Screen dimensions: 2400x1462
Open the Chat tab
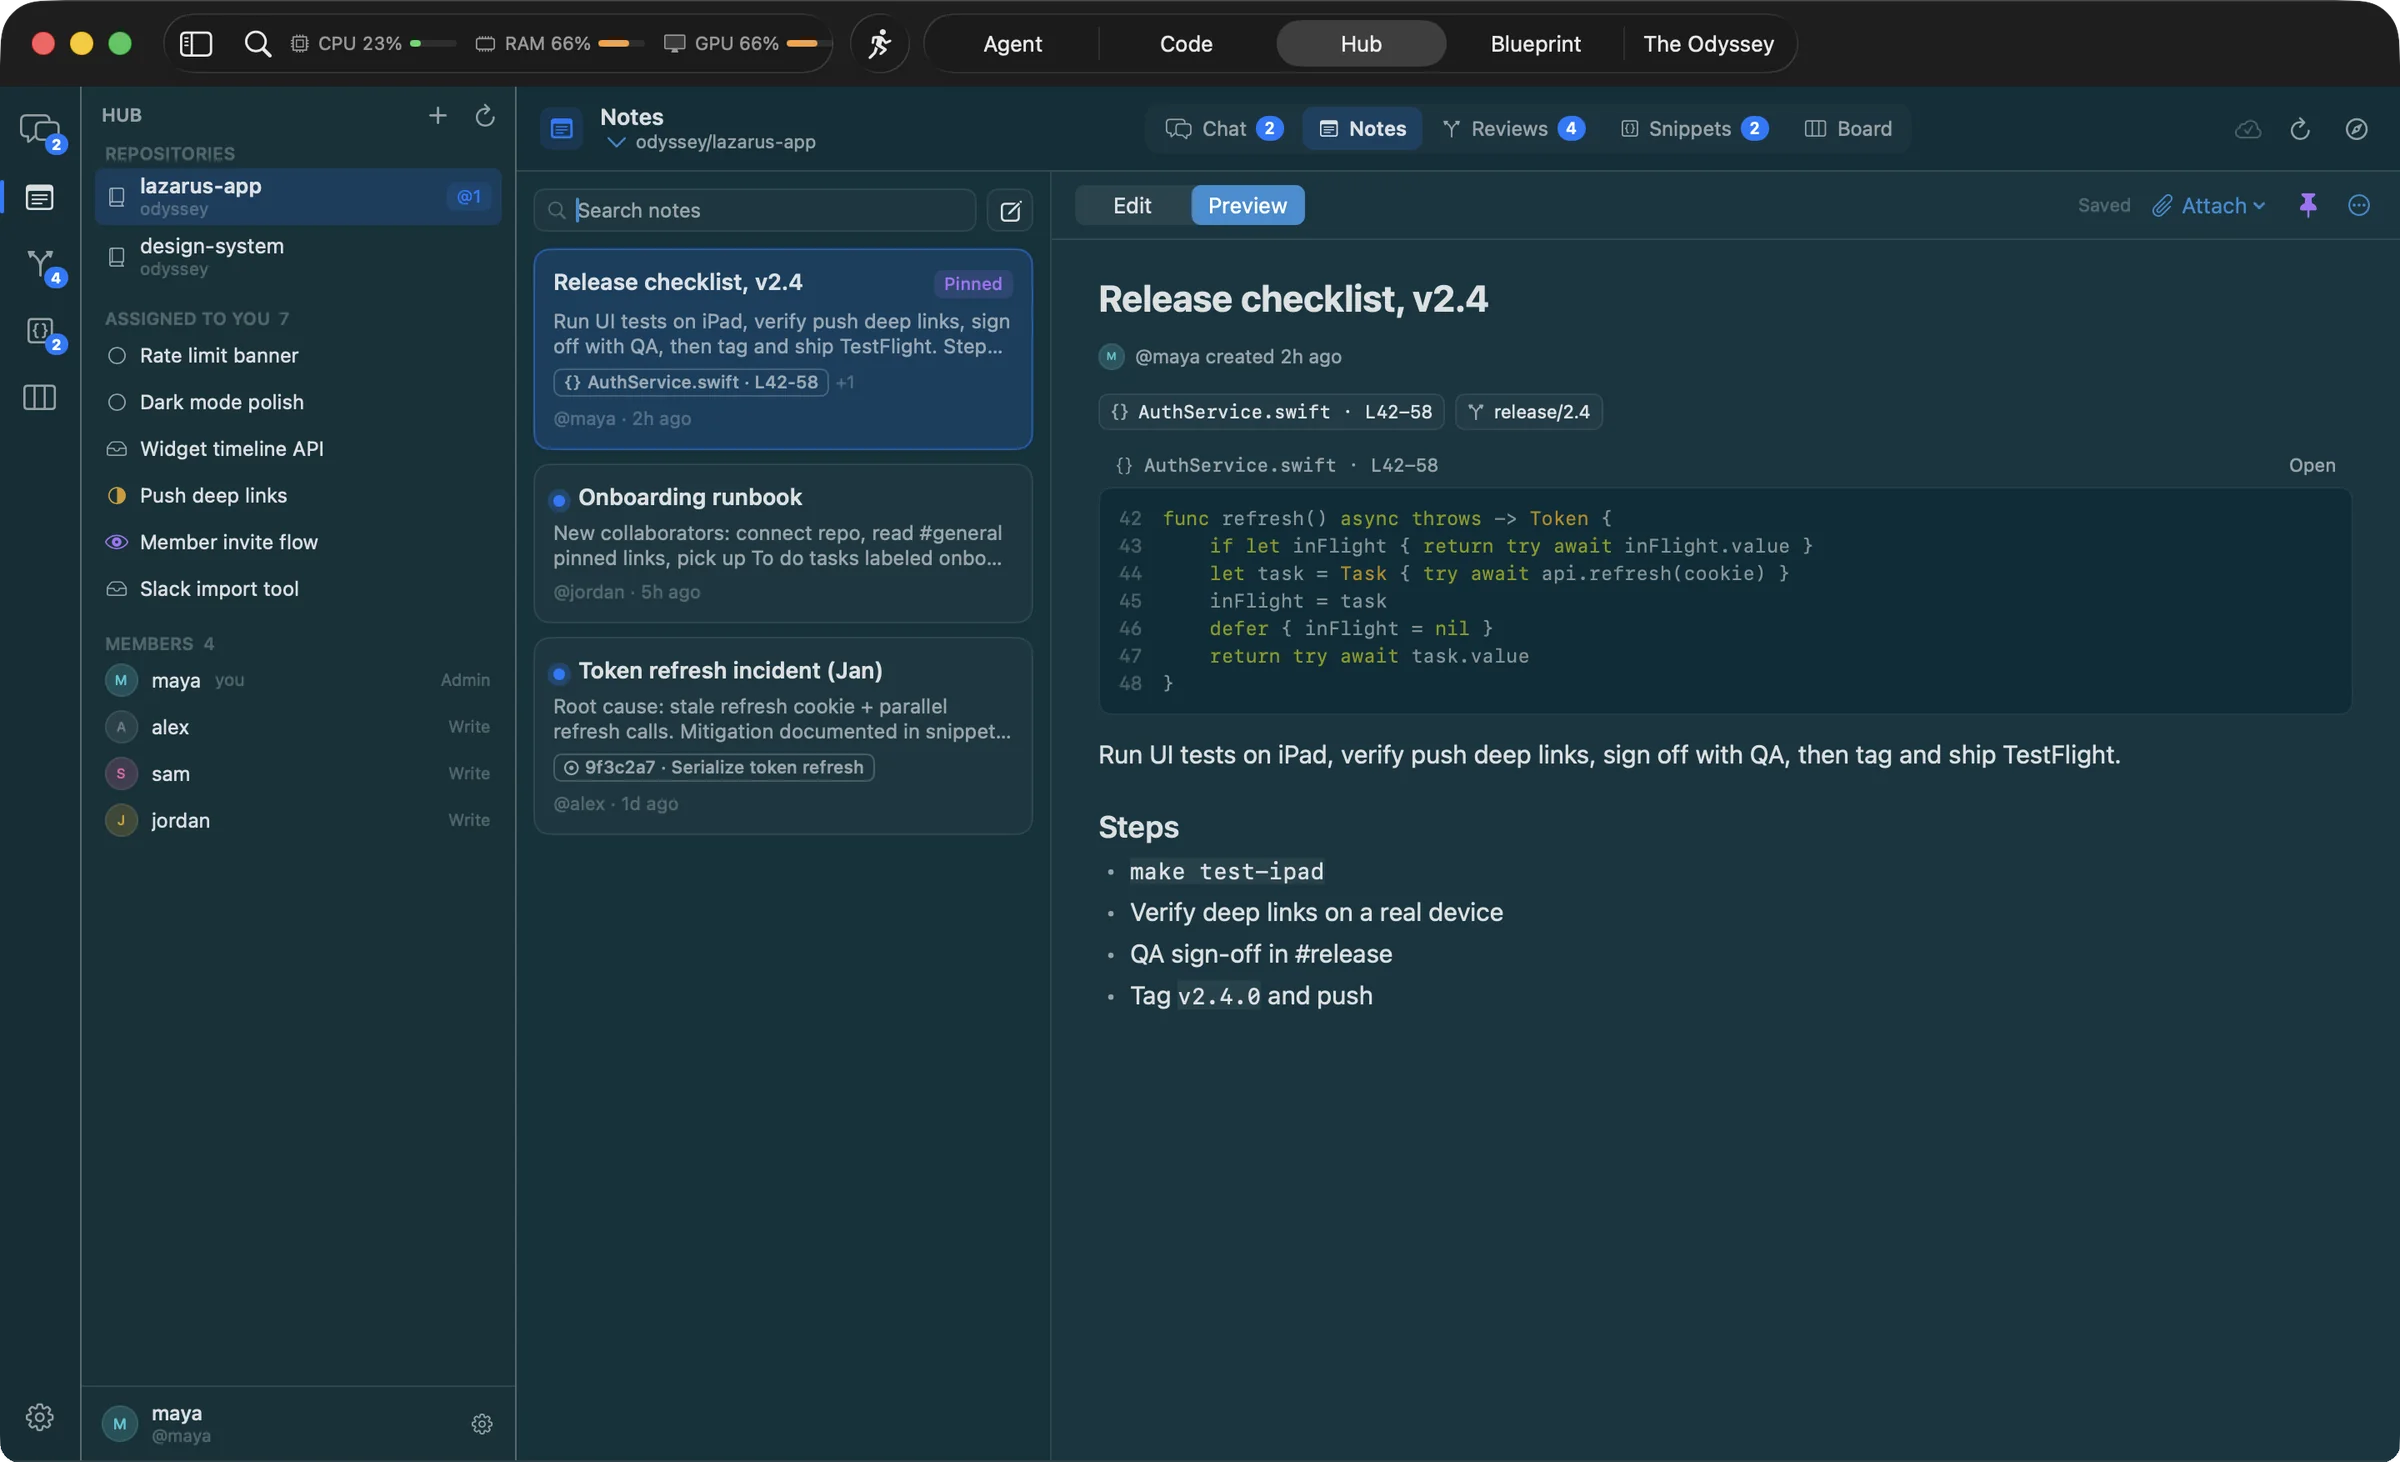pos(1224,129)
